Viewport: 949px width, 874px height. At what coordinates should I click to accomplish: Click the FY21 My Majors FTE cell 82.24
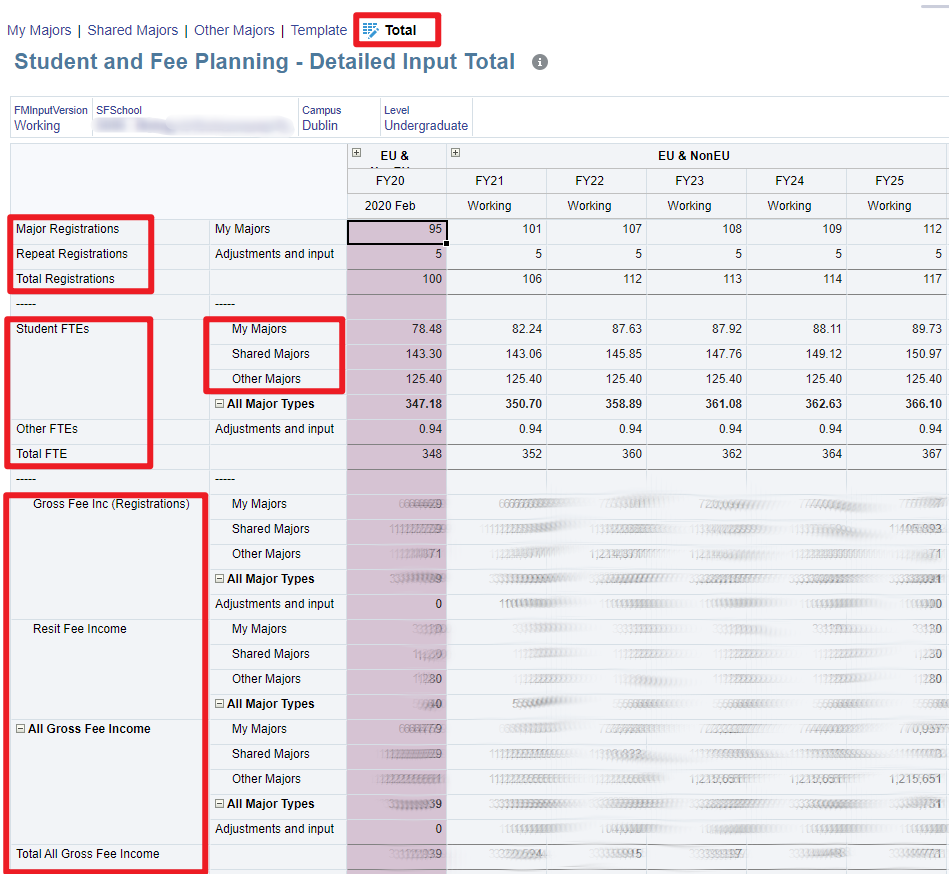497,329
